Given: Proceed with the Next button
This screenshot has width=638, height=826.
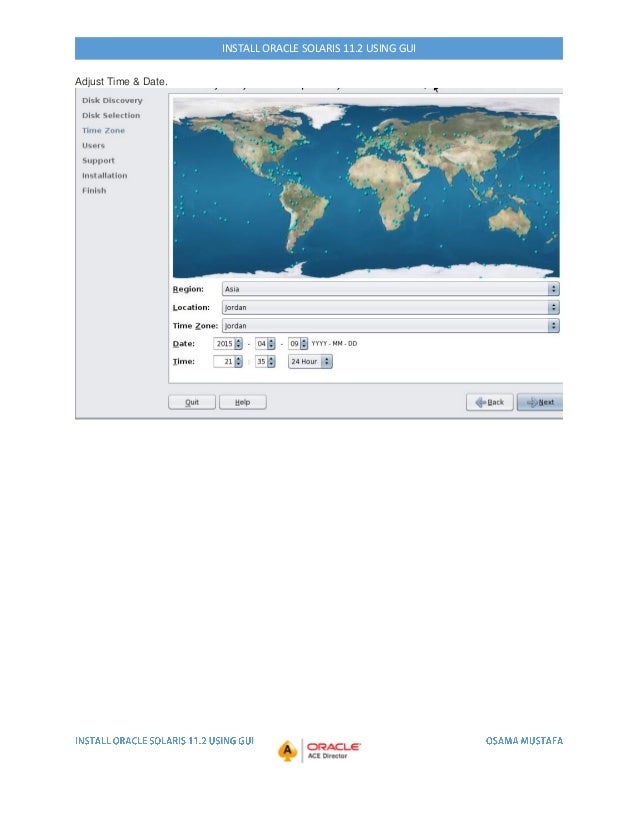Looking at the screenshot, I should [540, 402].
